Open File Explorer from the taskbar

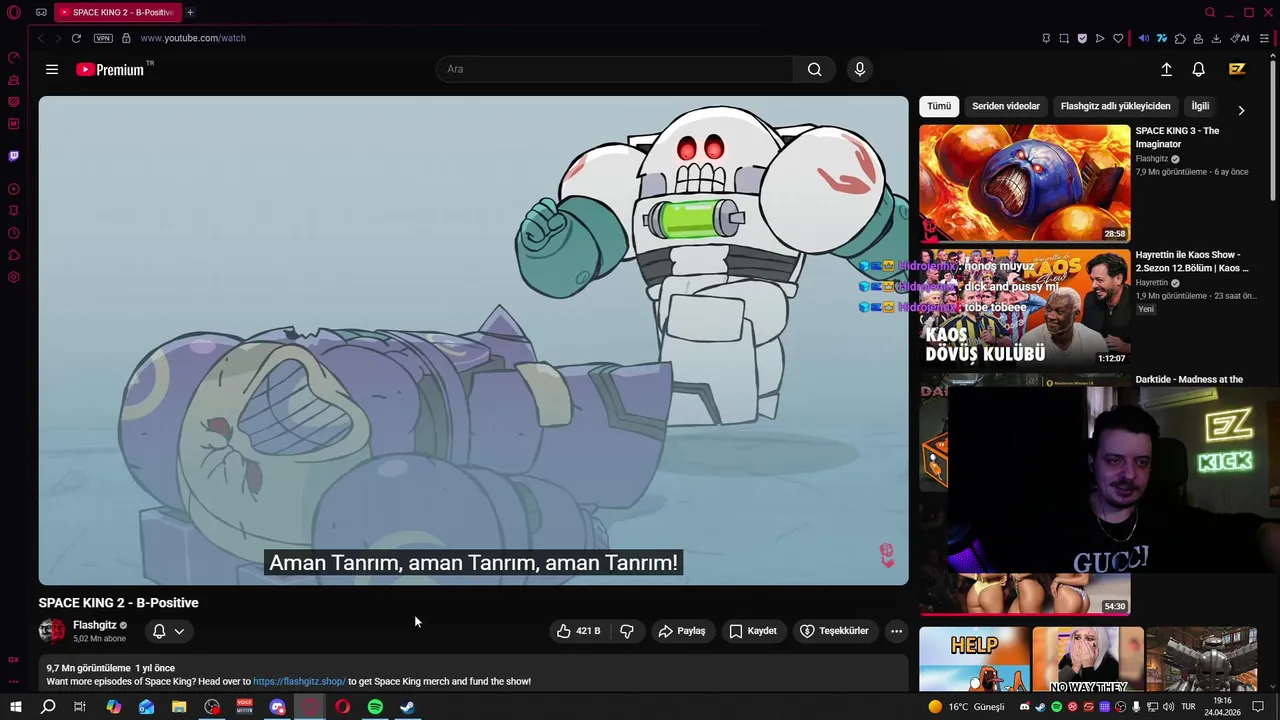point(179,707)
